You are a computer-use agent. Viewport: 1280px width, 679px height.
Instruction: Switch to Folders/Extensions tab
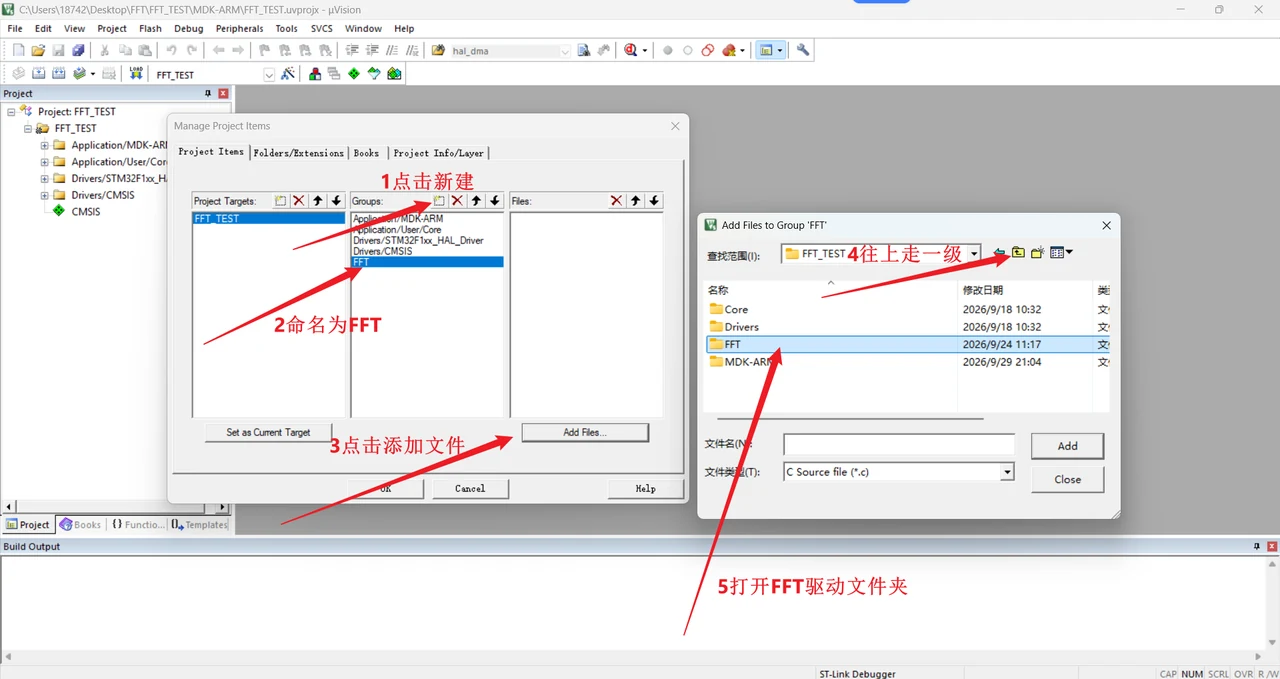point(299,153)
